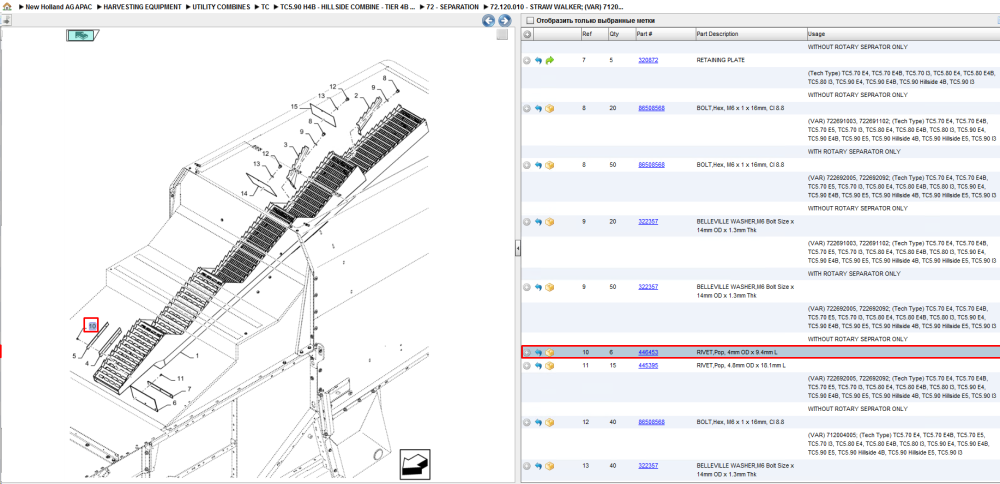Click the plus icon in the parts table header

(527, 34)
